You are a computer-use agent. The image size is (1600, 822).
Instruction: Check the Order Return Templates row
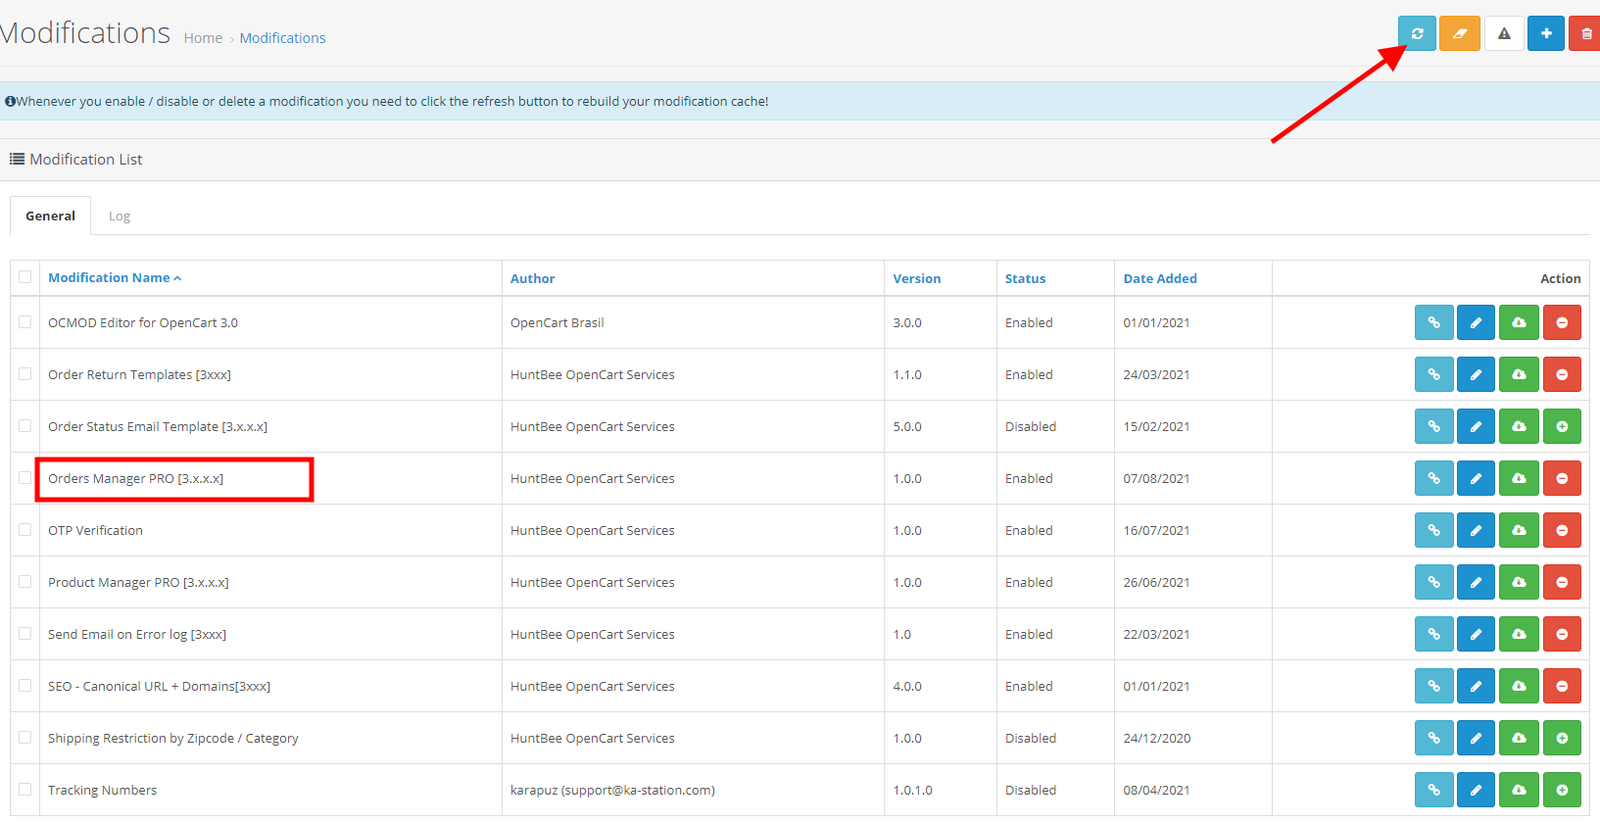25,374
